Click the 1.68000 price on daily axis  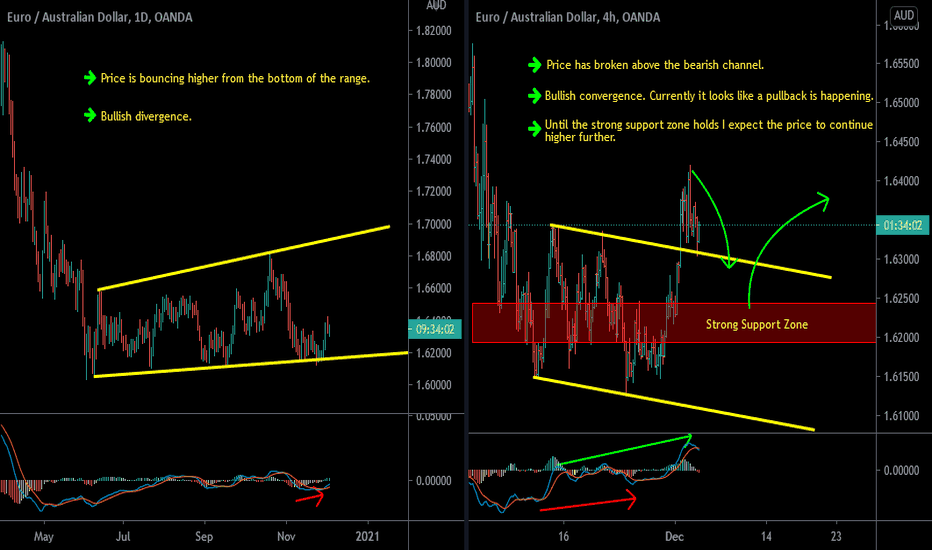pyautogui.click(x=433, y=256)
